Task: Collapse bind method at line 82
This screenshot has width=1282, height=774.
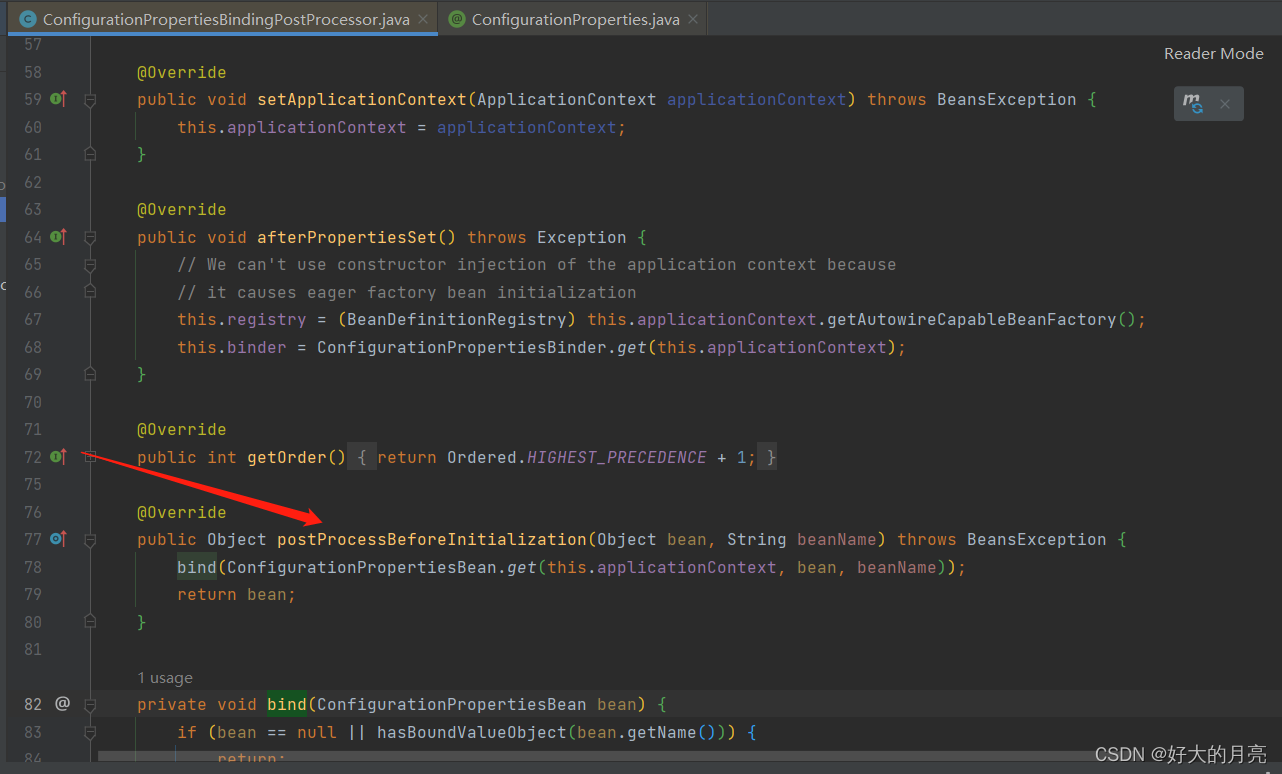Action: tap(90, 705)
